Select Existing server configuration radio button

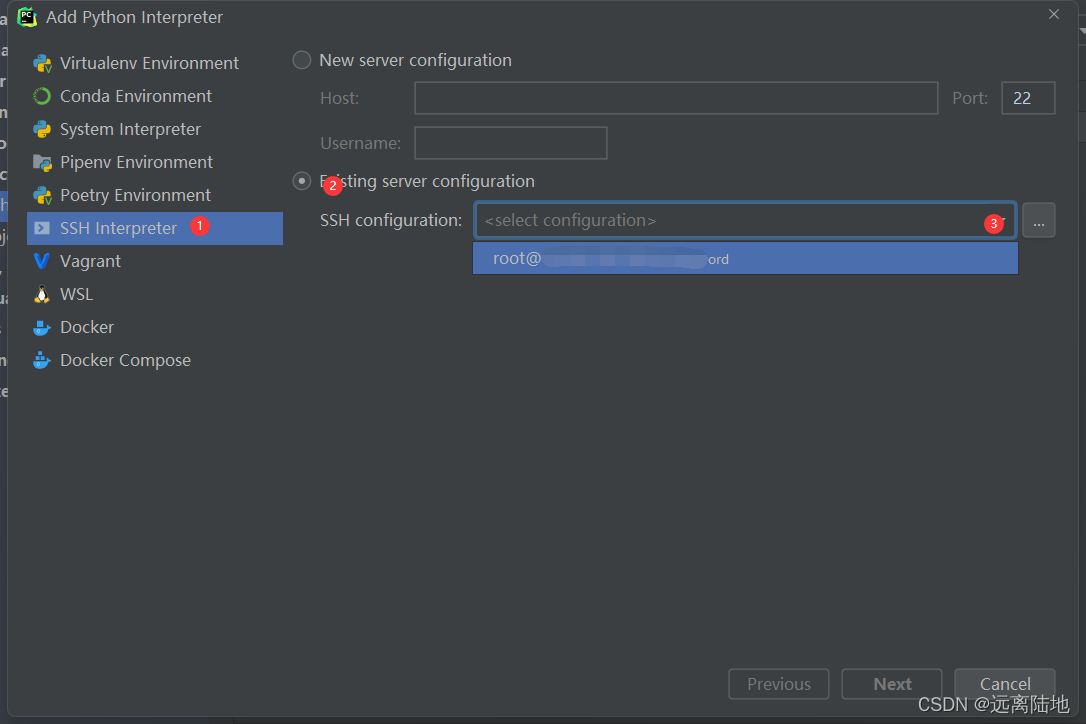301,181
